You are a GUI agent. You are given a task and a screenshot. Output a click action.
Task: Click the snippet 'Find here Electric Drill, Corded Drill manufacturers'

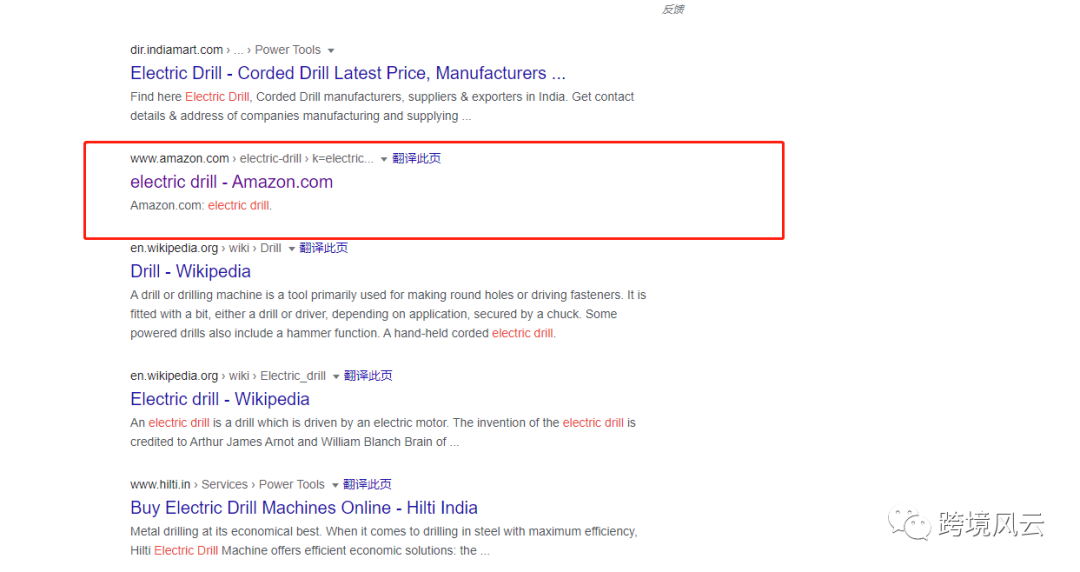[382, 106]
